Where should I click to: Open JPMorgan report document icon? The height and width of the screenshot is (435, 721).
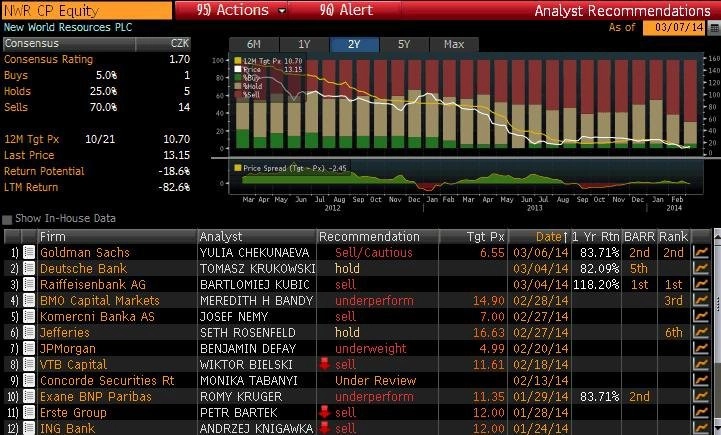tap(29, 349)
